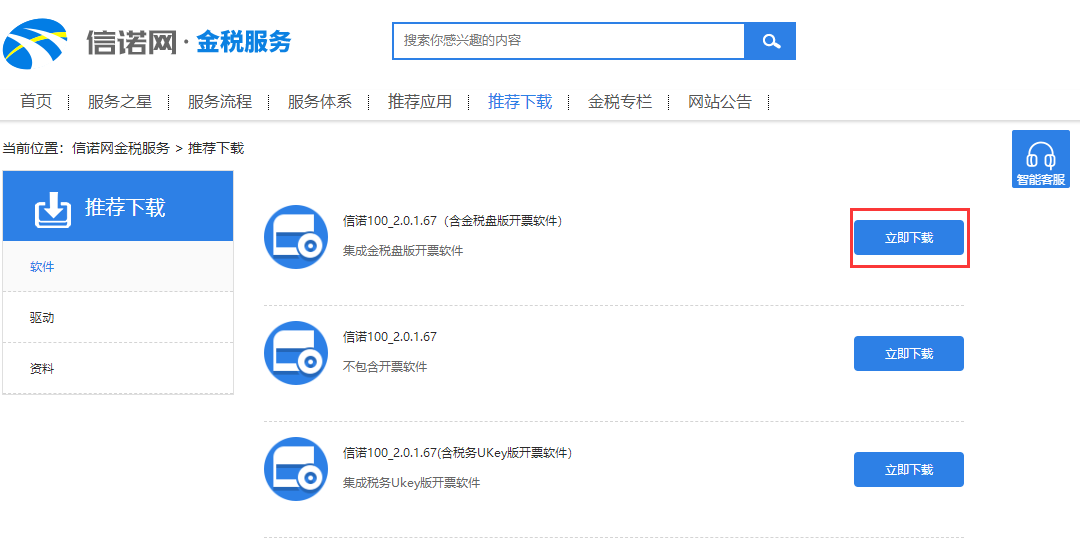Click the disc icon for 含税务UKey版开票软件

coord(295,469)
